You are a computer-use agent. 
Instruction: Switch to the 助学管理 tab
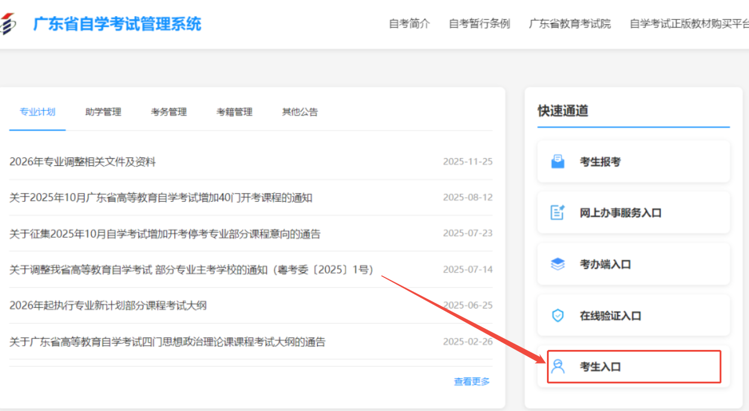click(x=103, y=112)
